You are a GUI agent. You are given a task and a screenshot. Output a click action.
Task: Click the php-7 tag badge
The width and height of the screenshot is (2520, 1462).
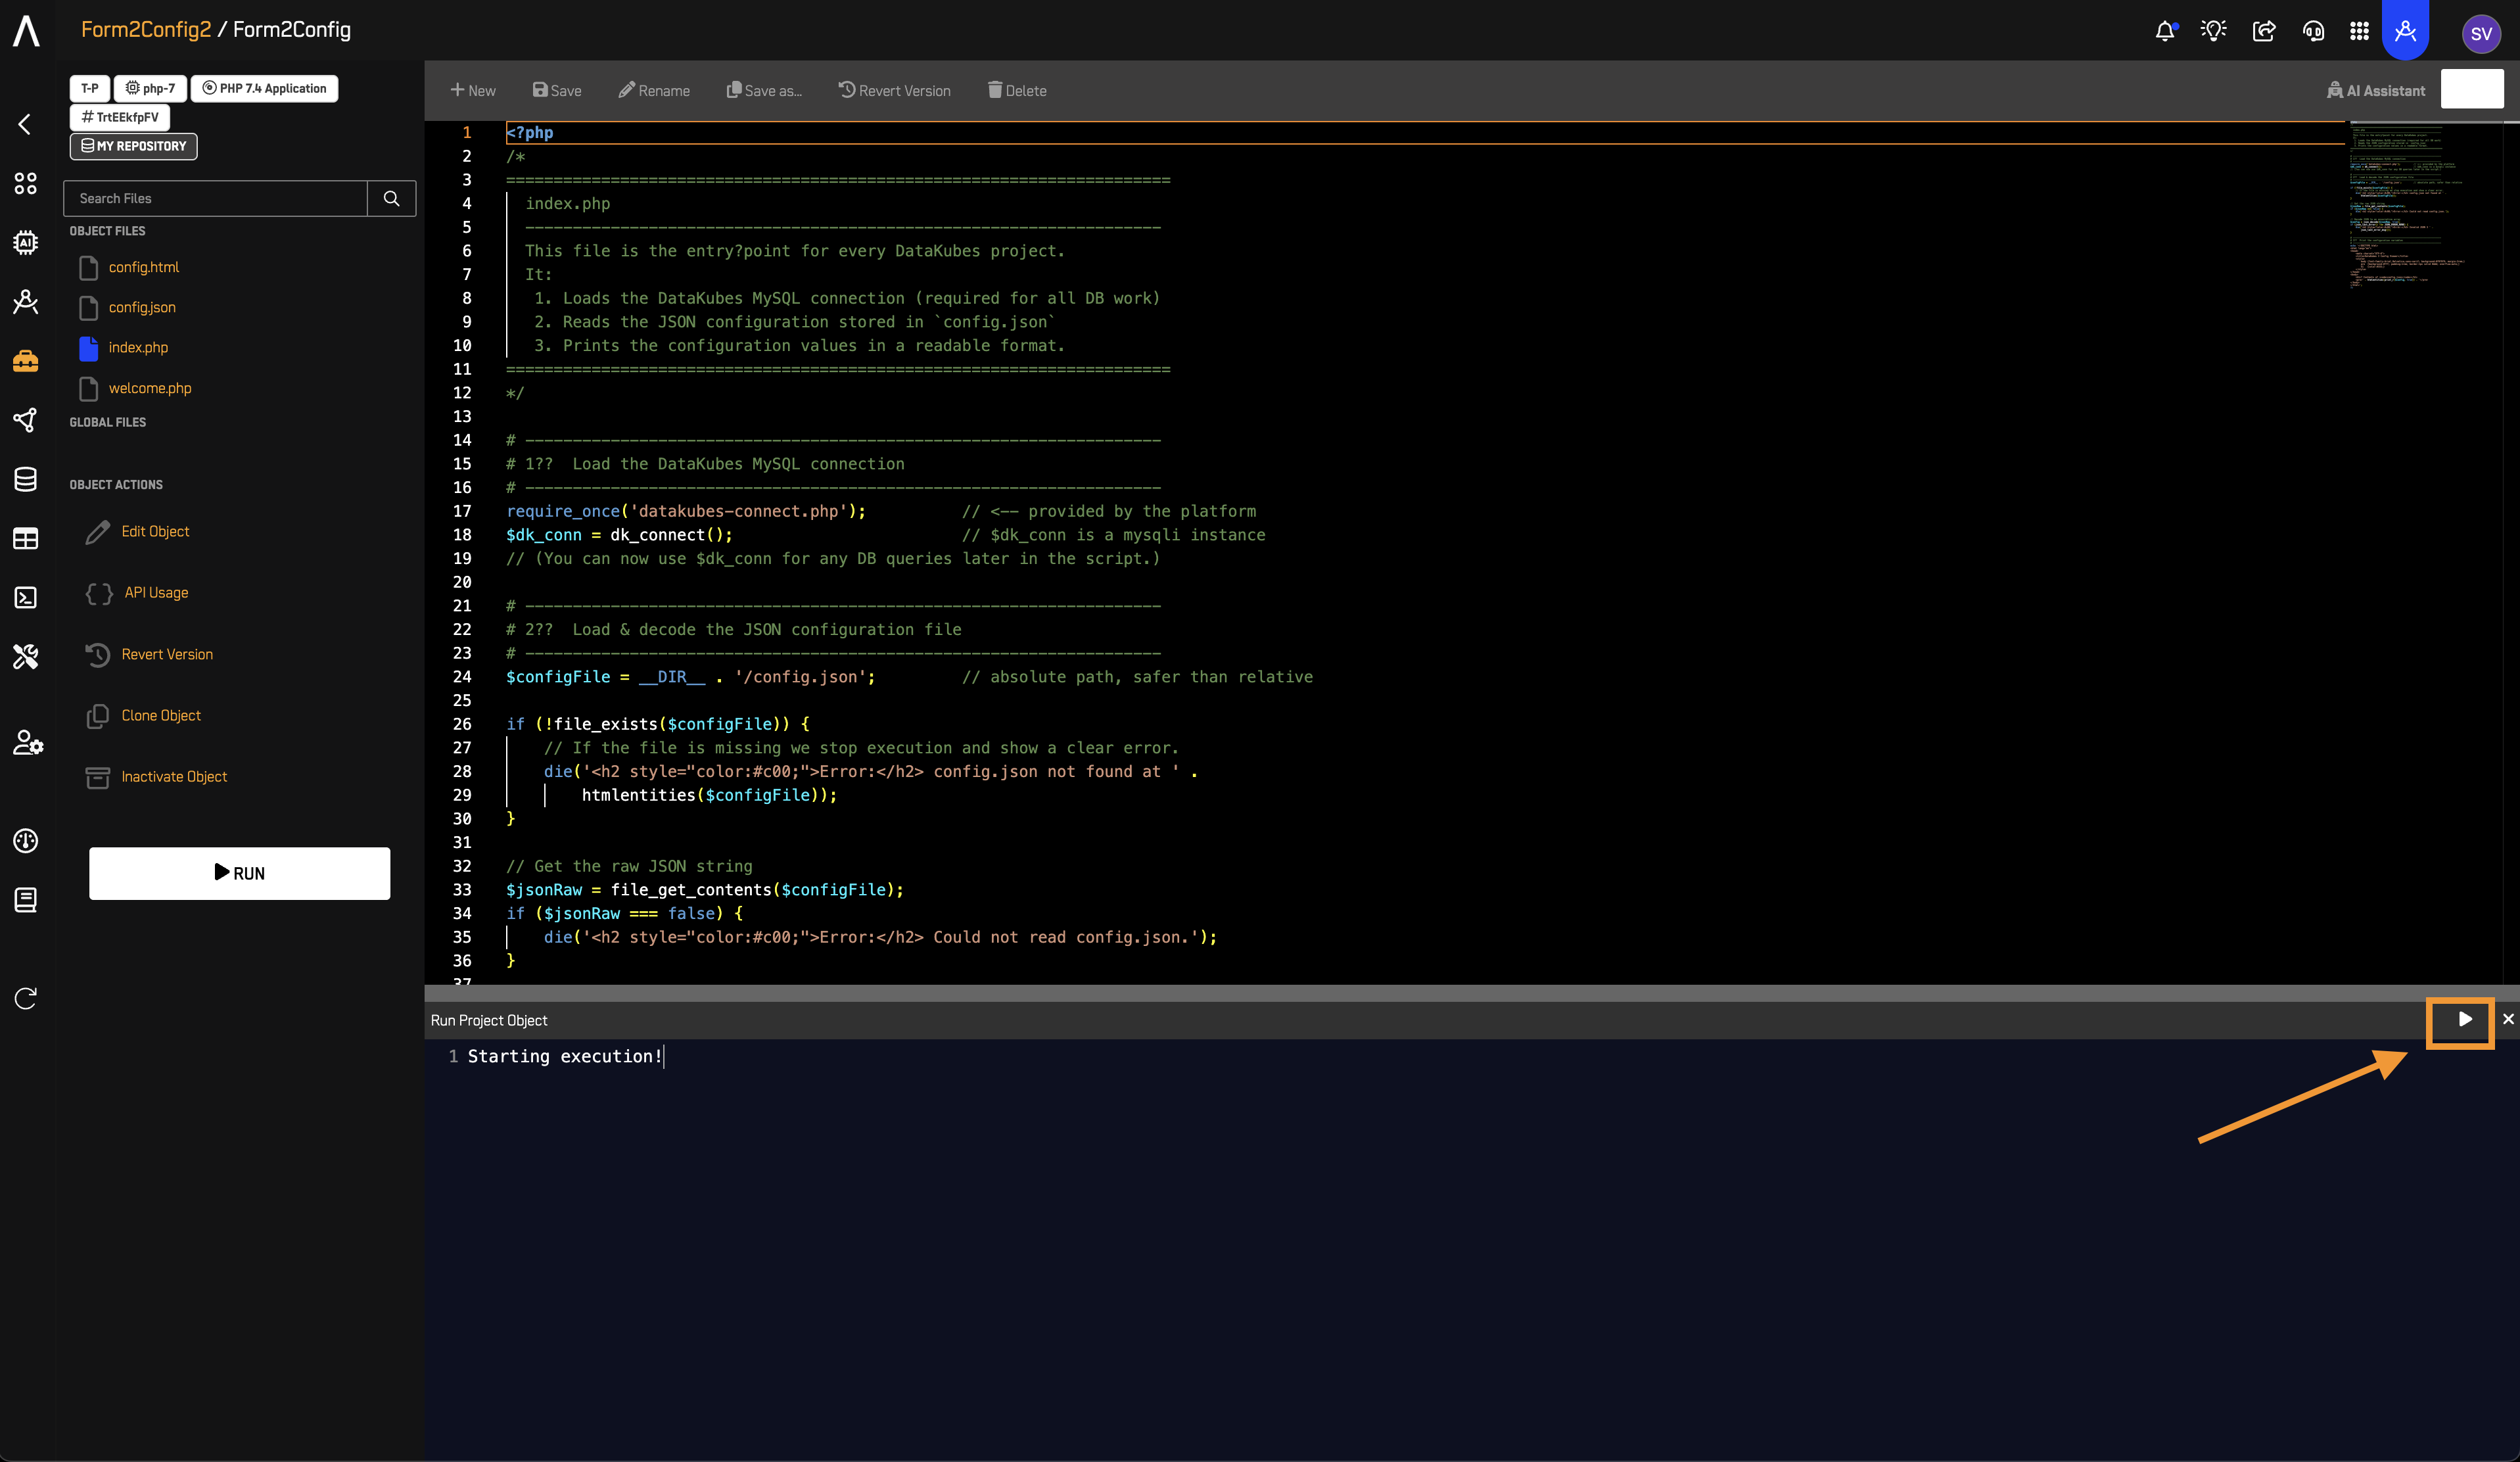coord(150,88)
